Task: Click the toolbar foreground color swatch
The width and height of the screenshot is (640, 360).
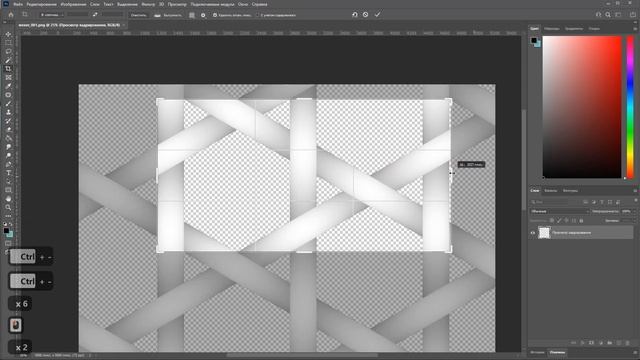Action: coord(6,231)
